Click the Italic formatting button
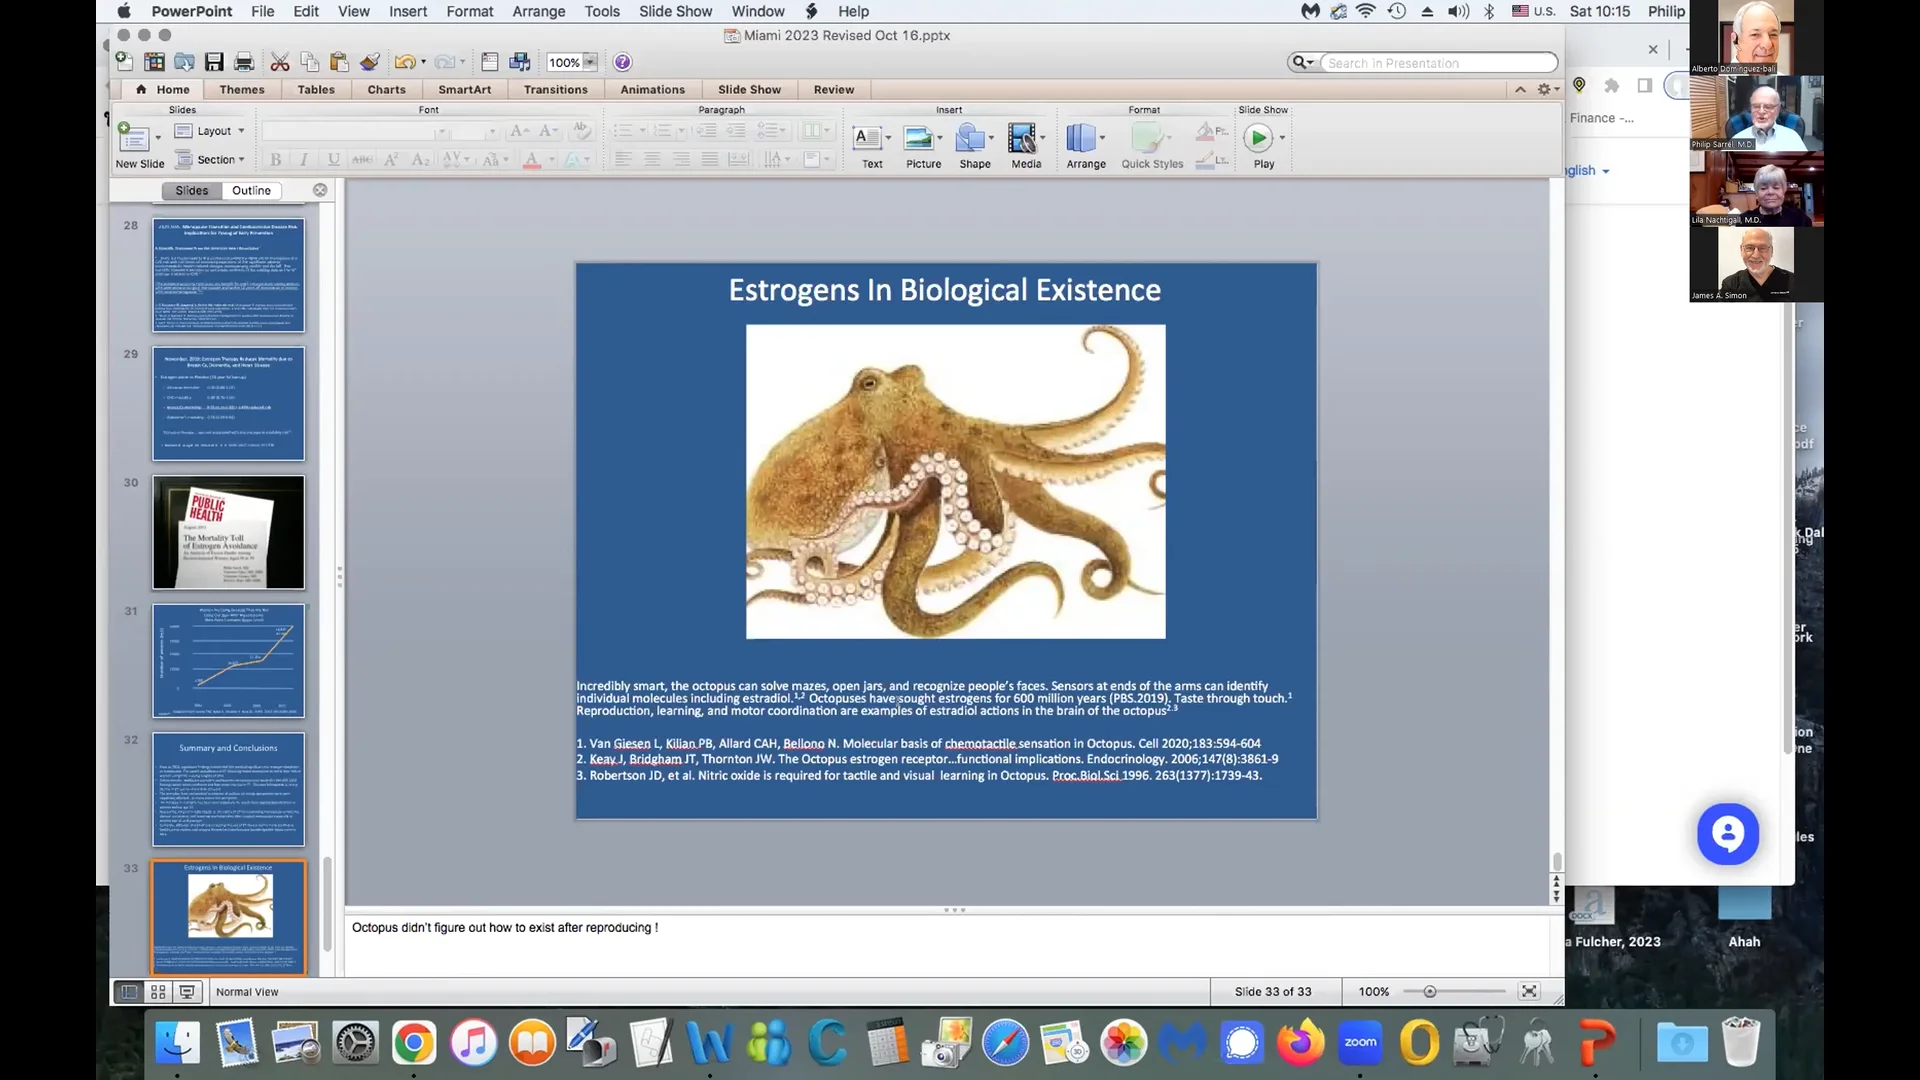 point(304,159)
